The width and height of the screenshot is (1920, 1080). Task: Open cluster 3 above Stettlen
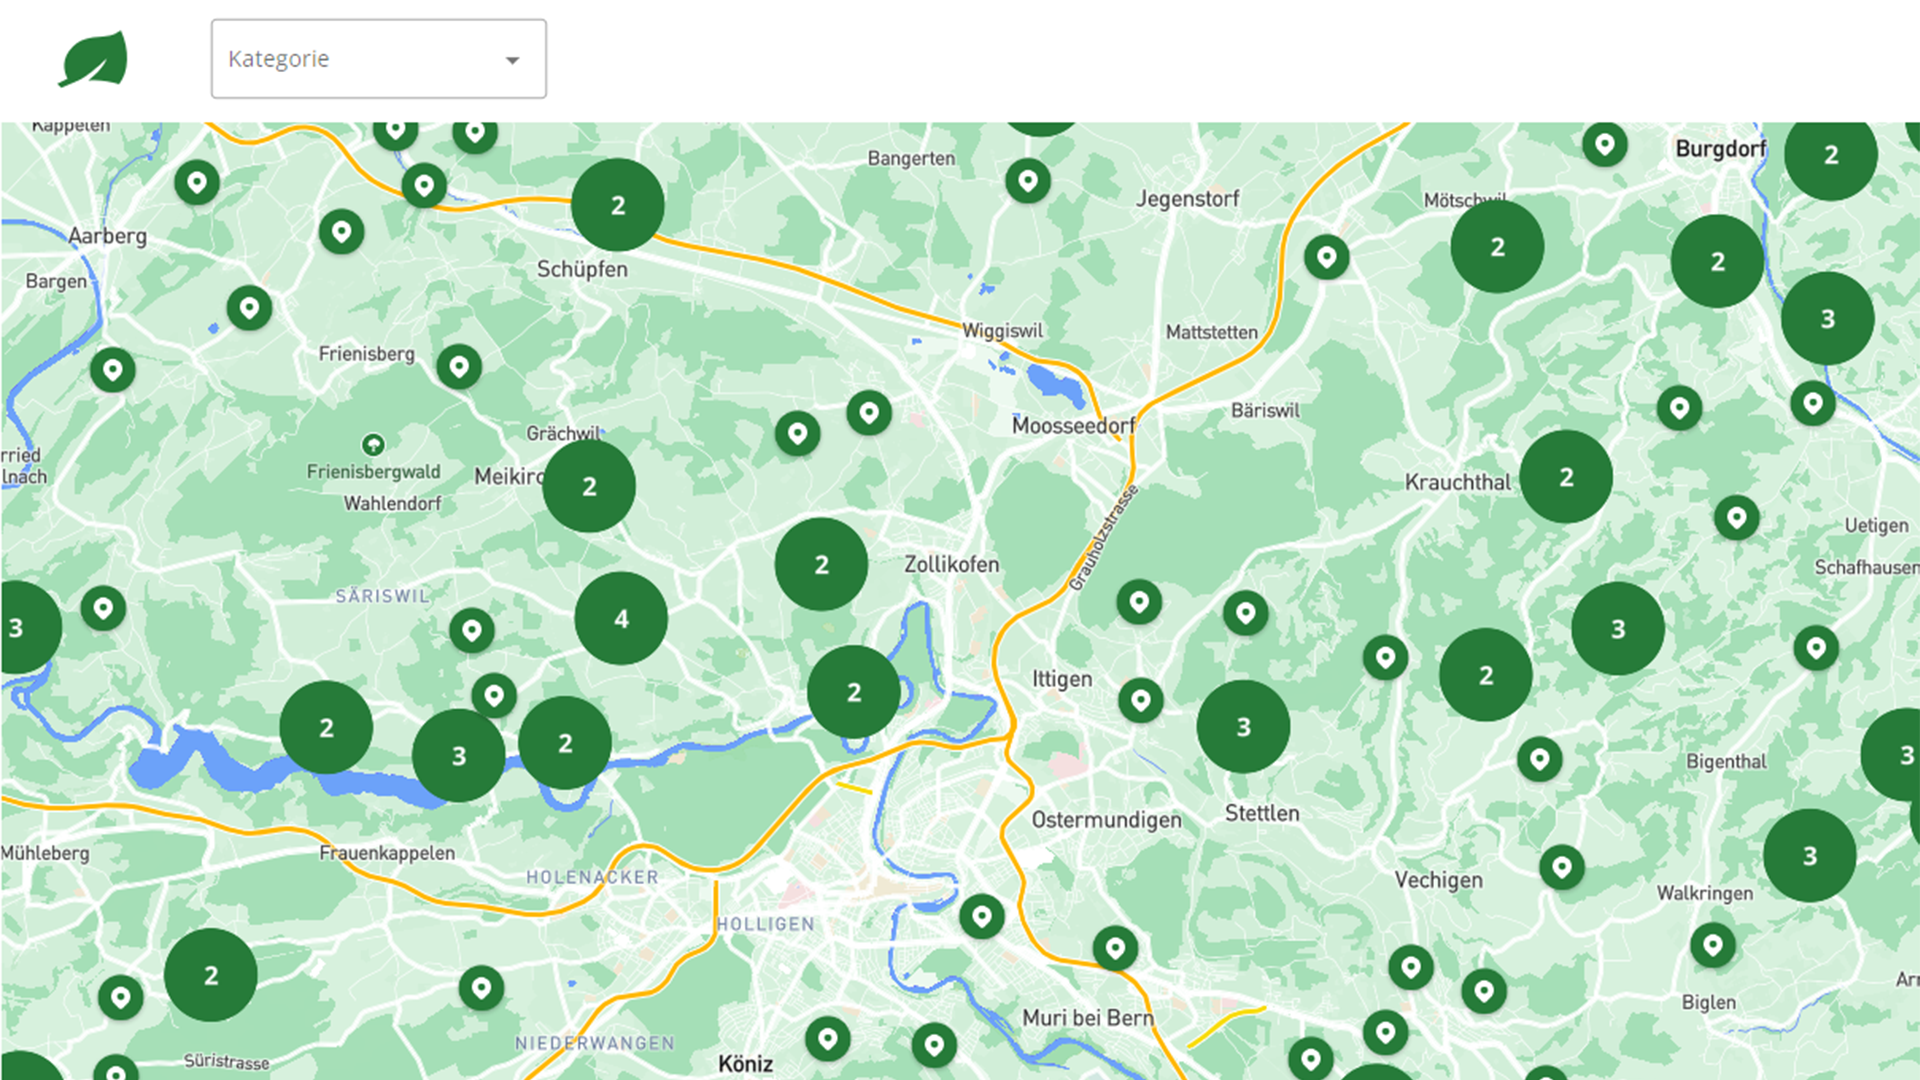[x=1243, y=727]
